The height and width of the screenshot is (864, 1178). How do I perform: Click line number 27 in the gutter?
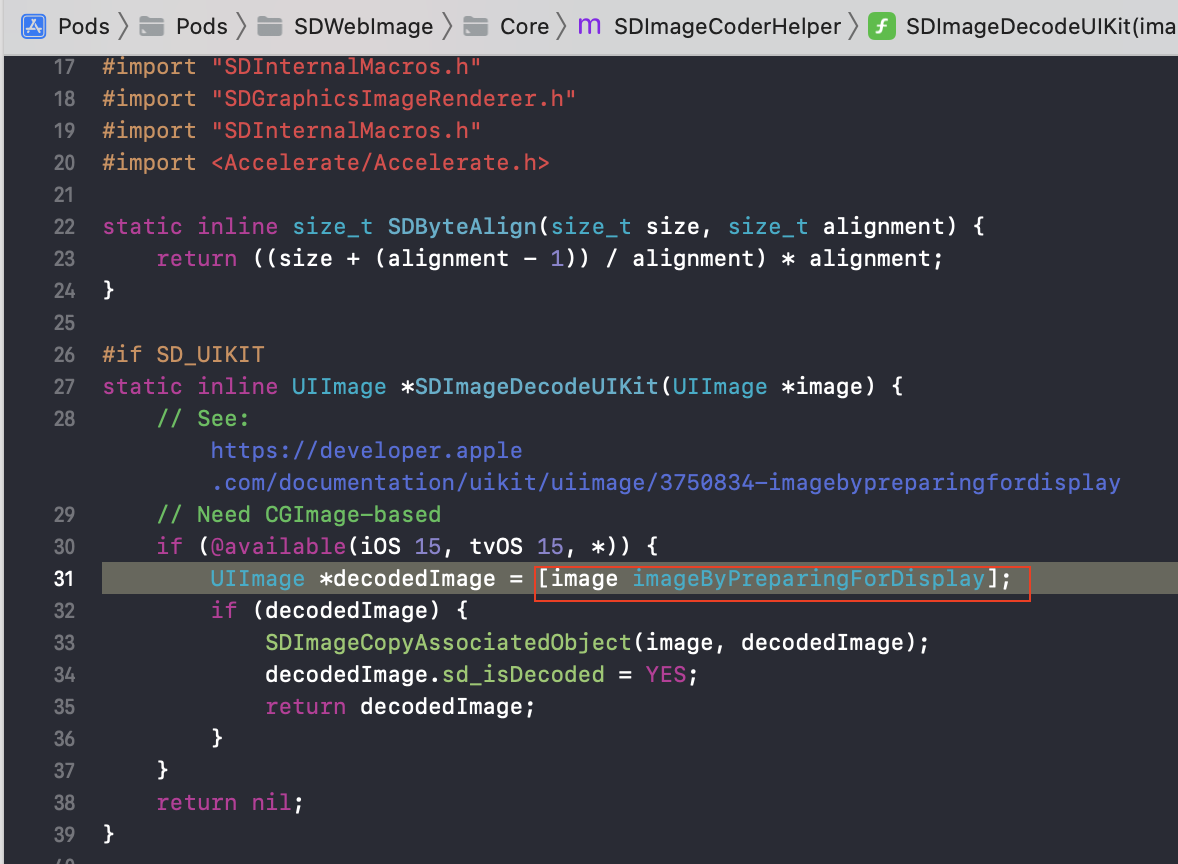pyautogui.click(x=64, y=387)
